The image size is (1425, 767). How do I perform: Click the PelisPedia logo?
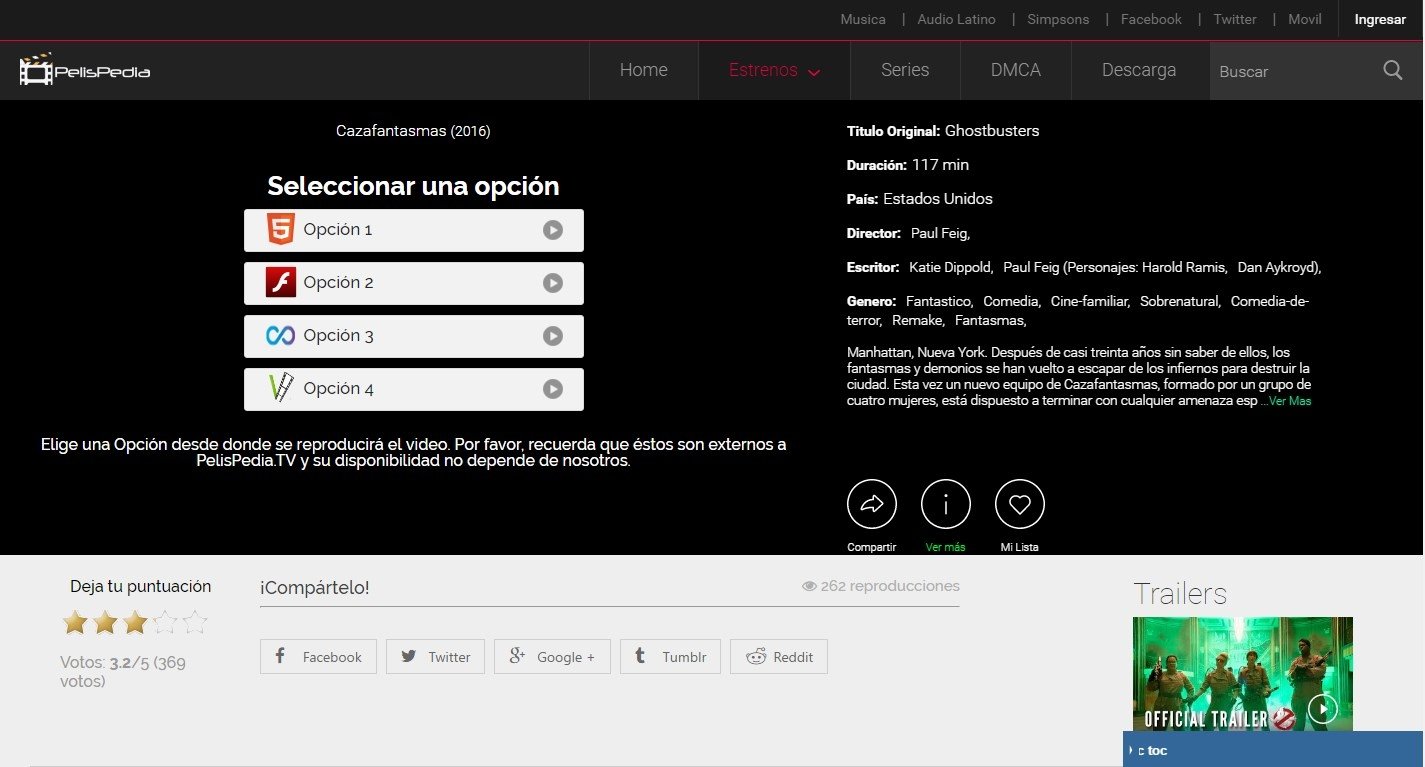pos(85,70)
